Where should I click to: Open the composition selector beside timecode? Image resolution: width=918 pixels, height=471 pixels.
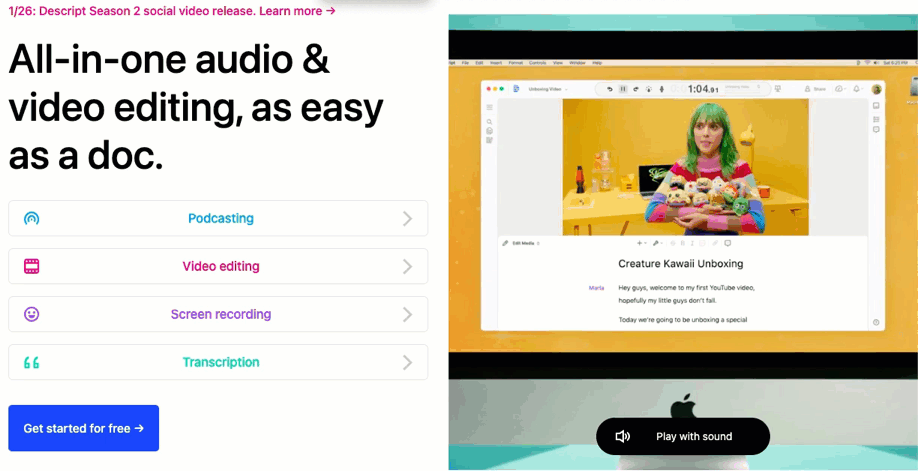[x=742, y=88]
